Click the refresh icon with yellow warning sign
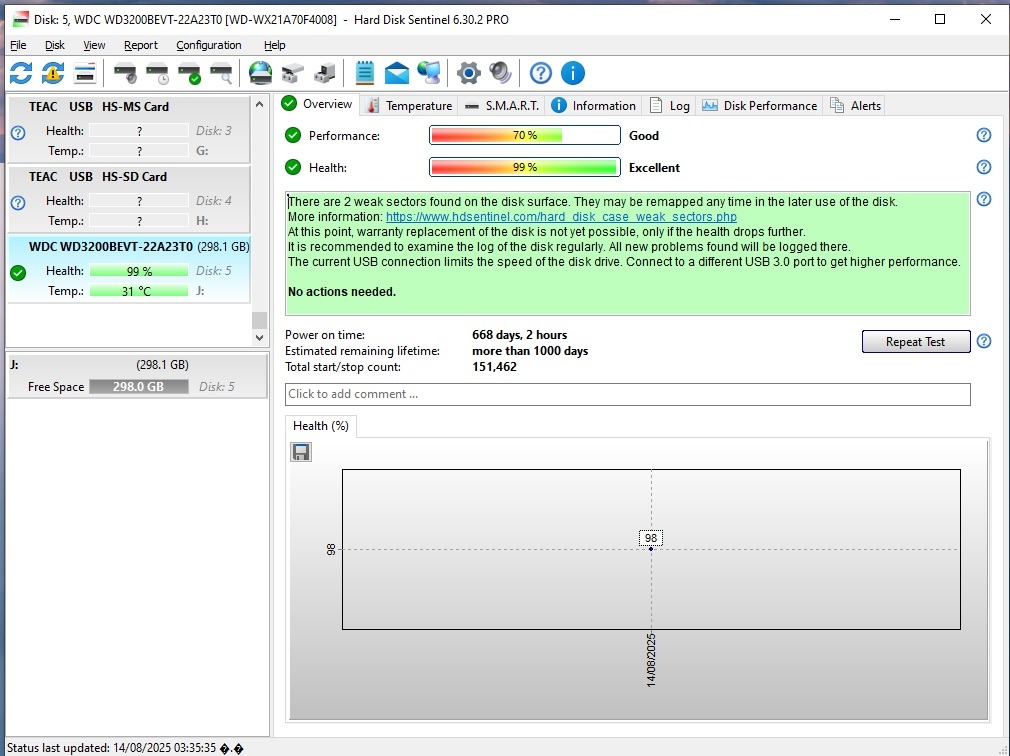 click(x=53, y=73)
